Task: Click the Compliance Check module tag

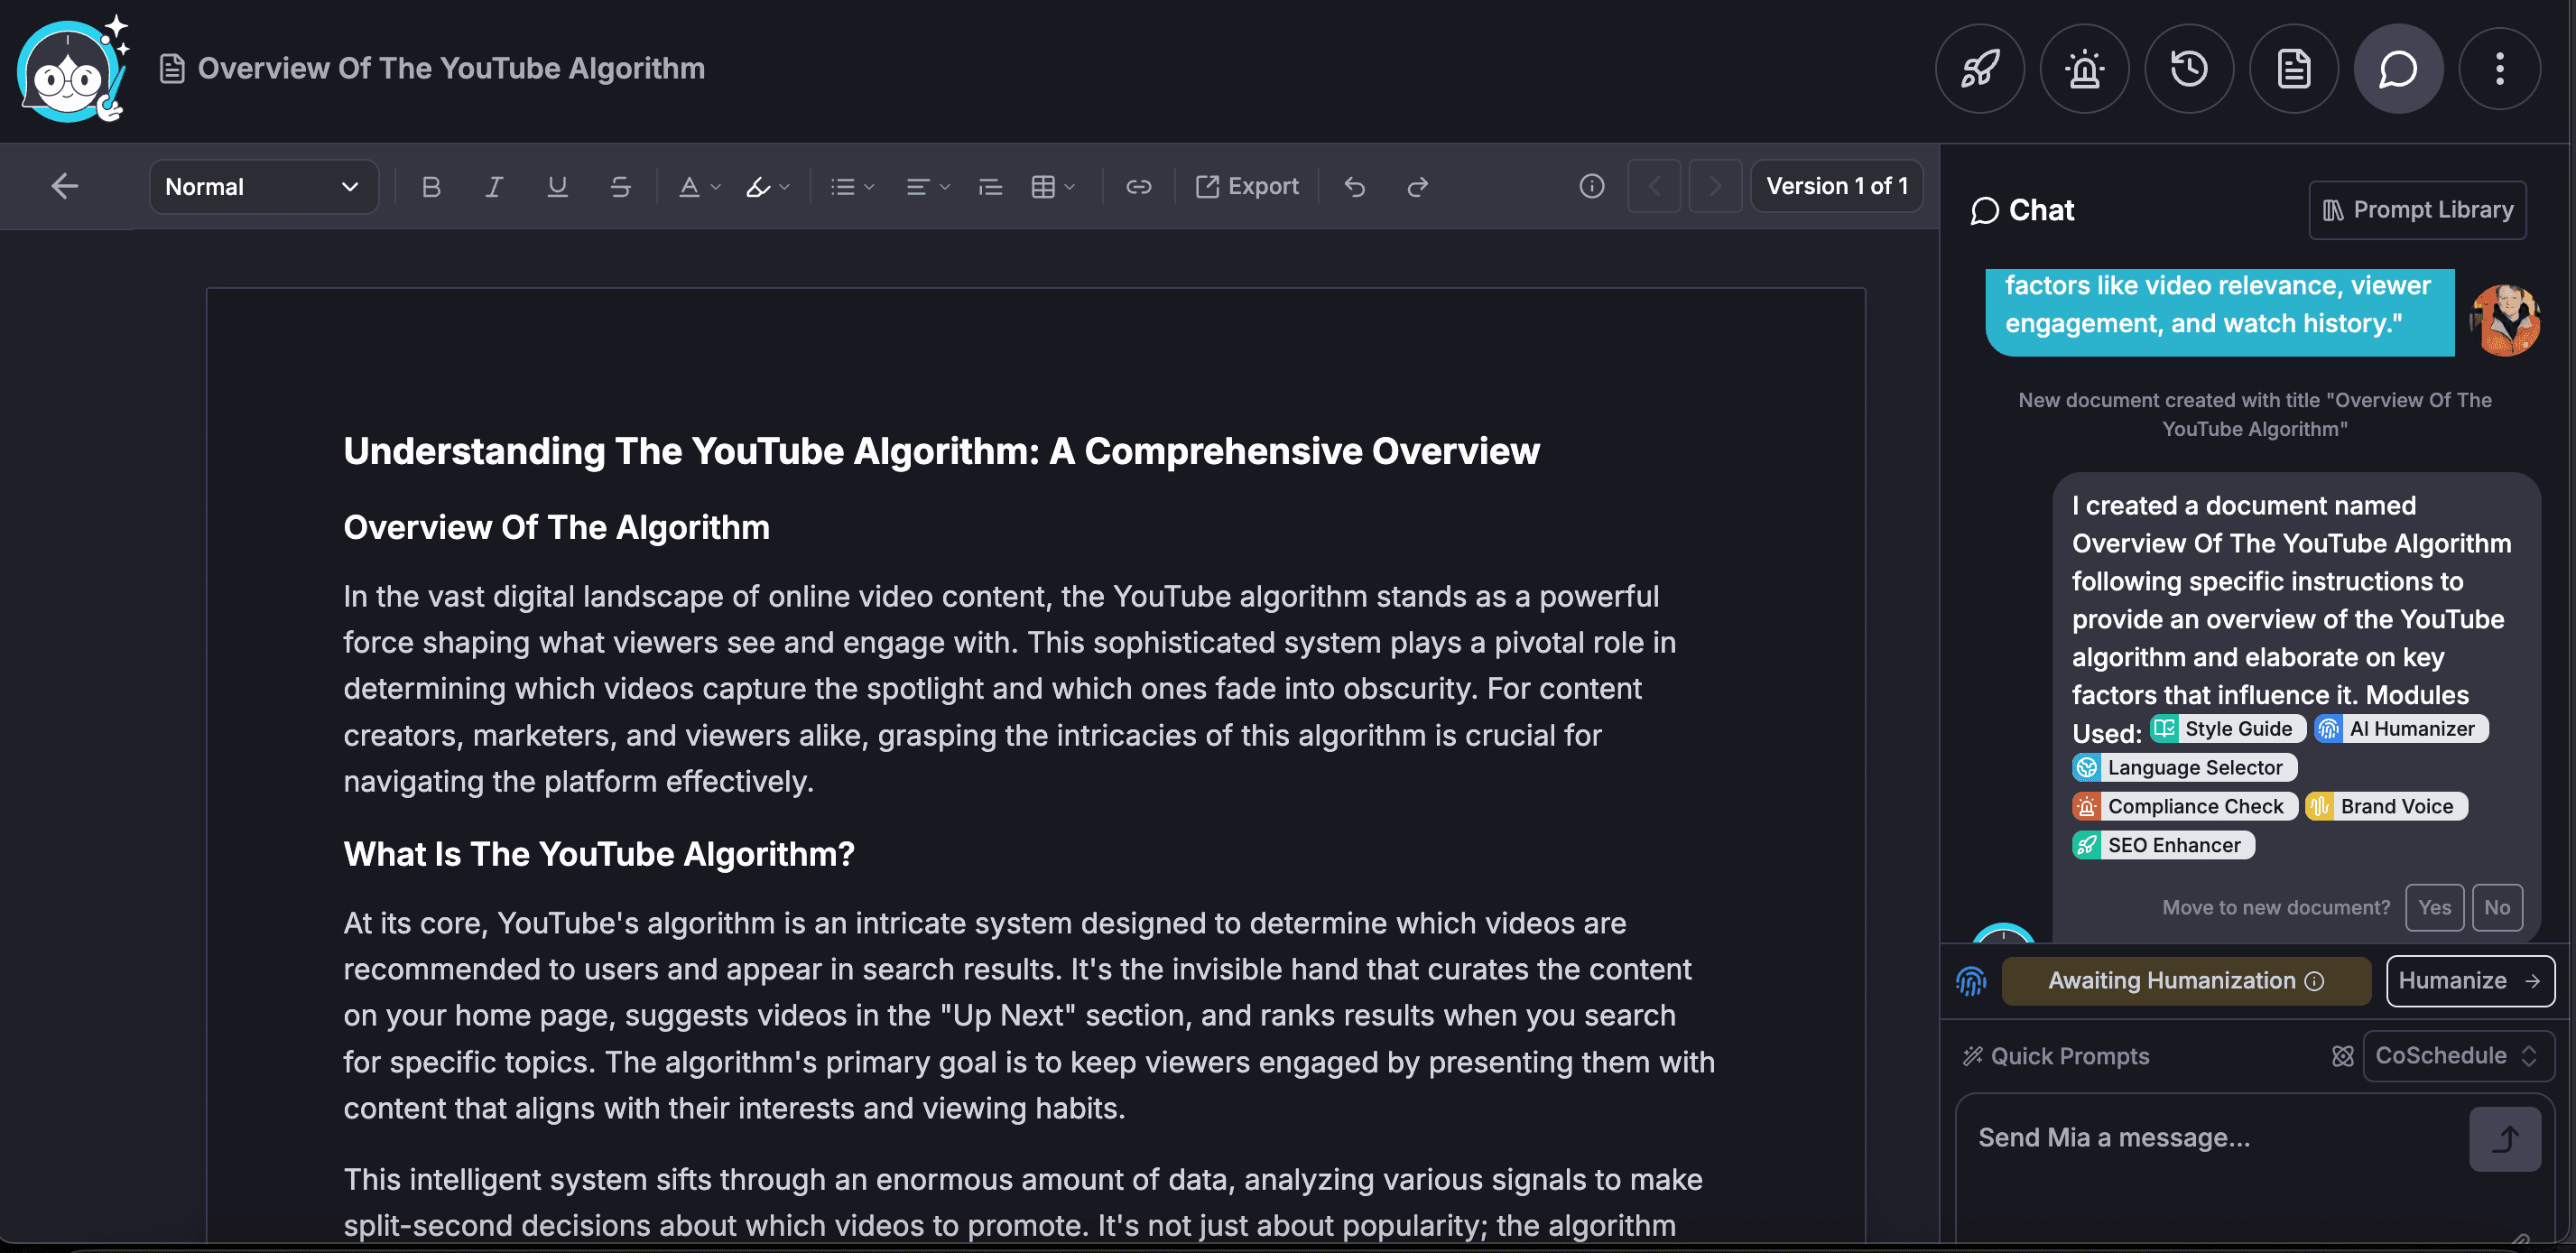Action: pyautogui.click(x=2185, y=804)
